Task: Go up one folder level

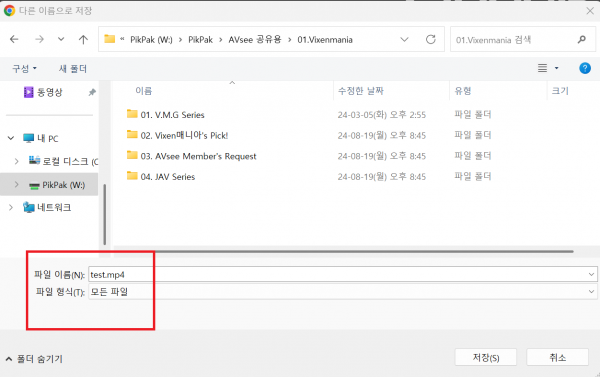Action: 83,39
